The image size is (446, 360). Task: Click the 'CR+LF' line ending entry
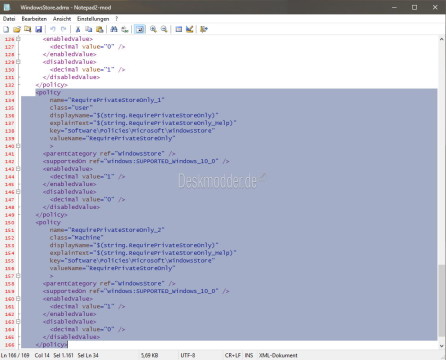click(x=232, y=355)
